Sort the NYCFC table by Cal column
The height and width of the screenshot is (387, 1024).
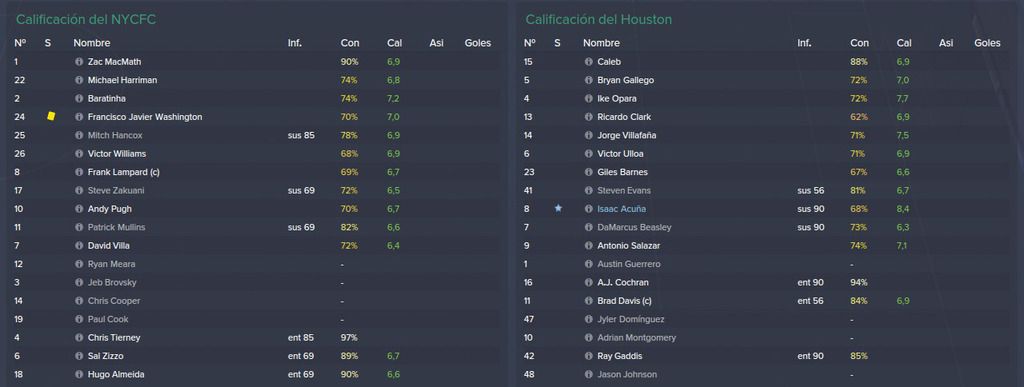[394, 43]
